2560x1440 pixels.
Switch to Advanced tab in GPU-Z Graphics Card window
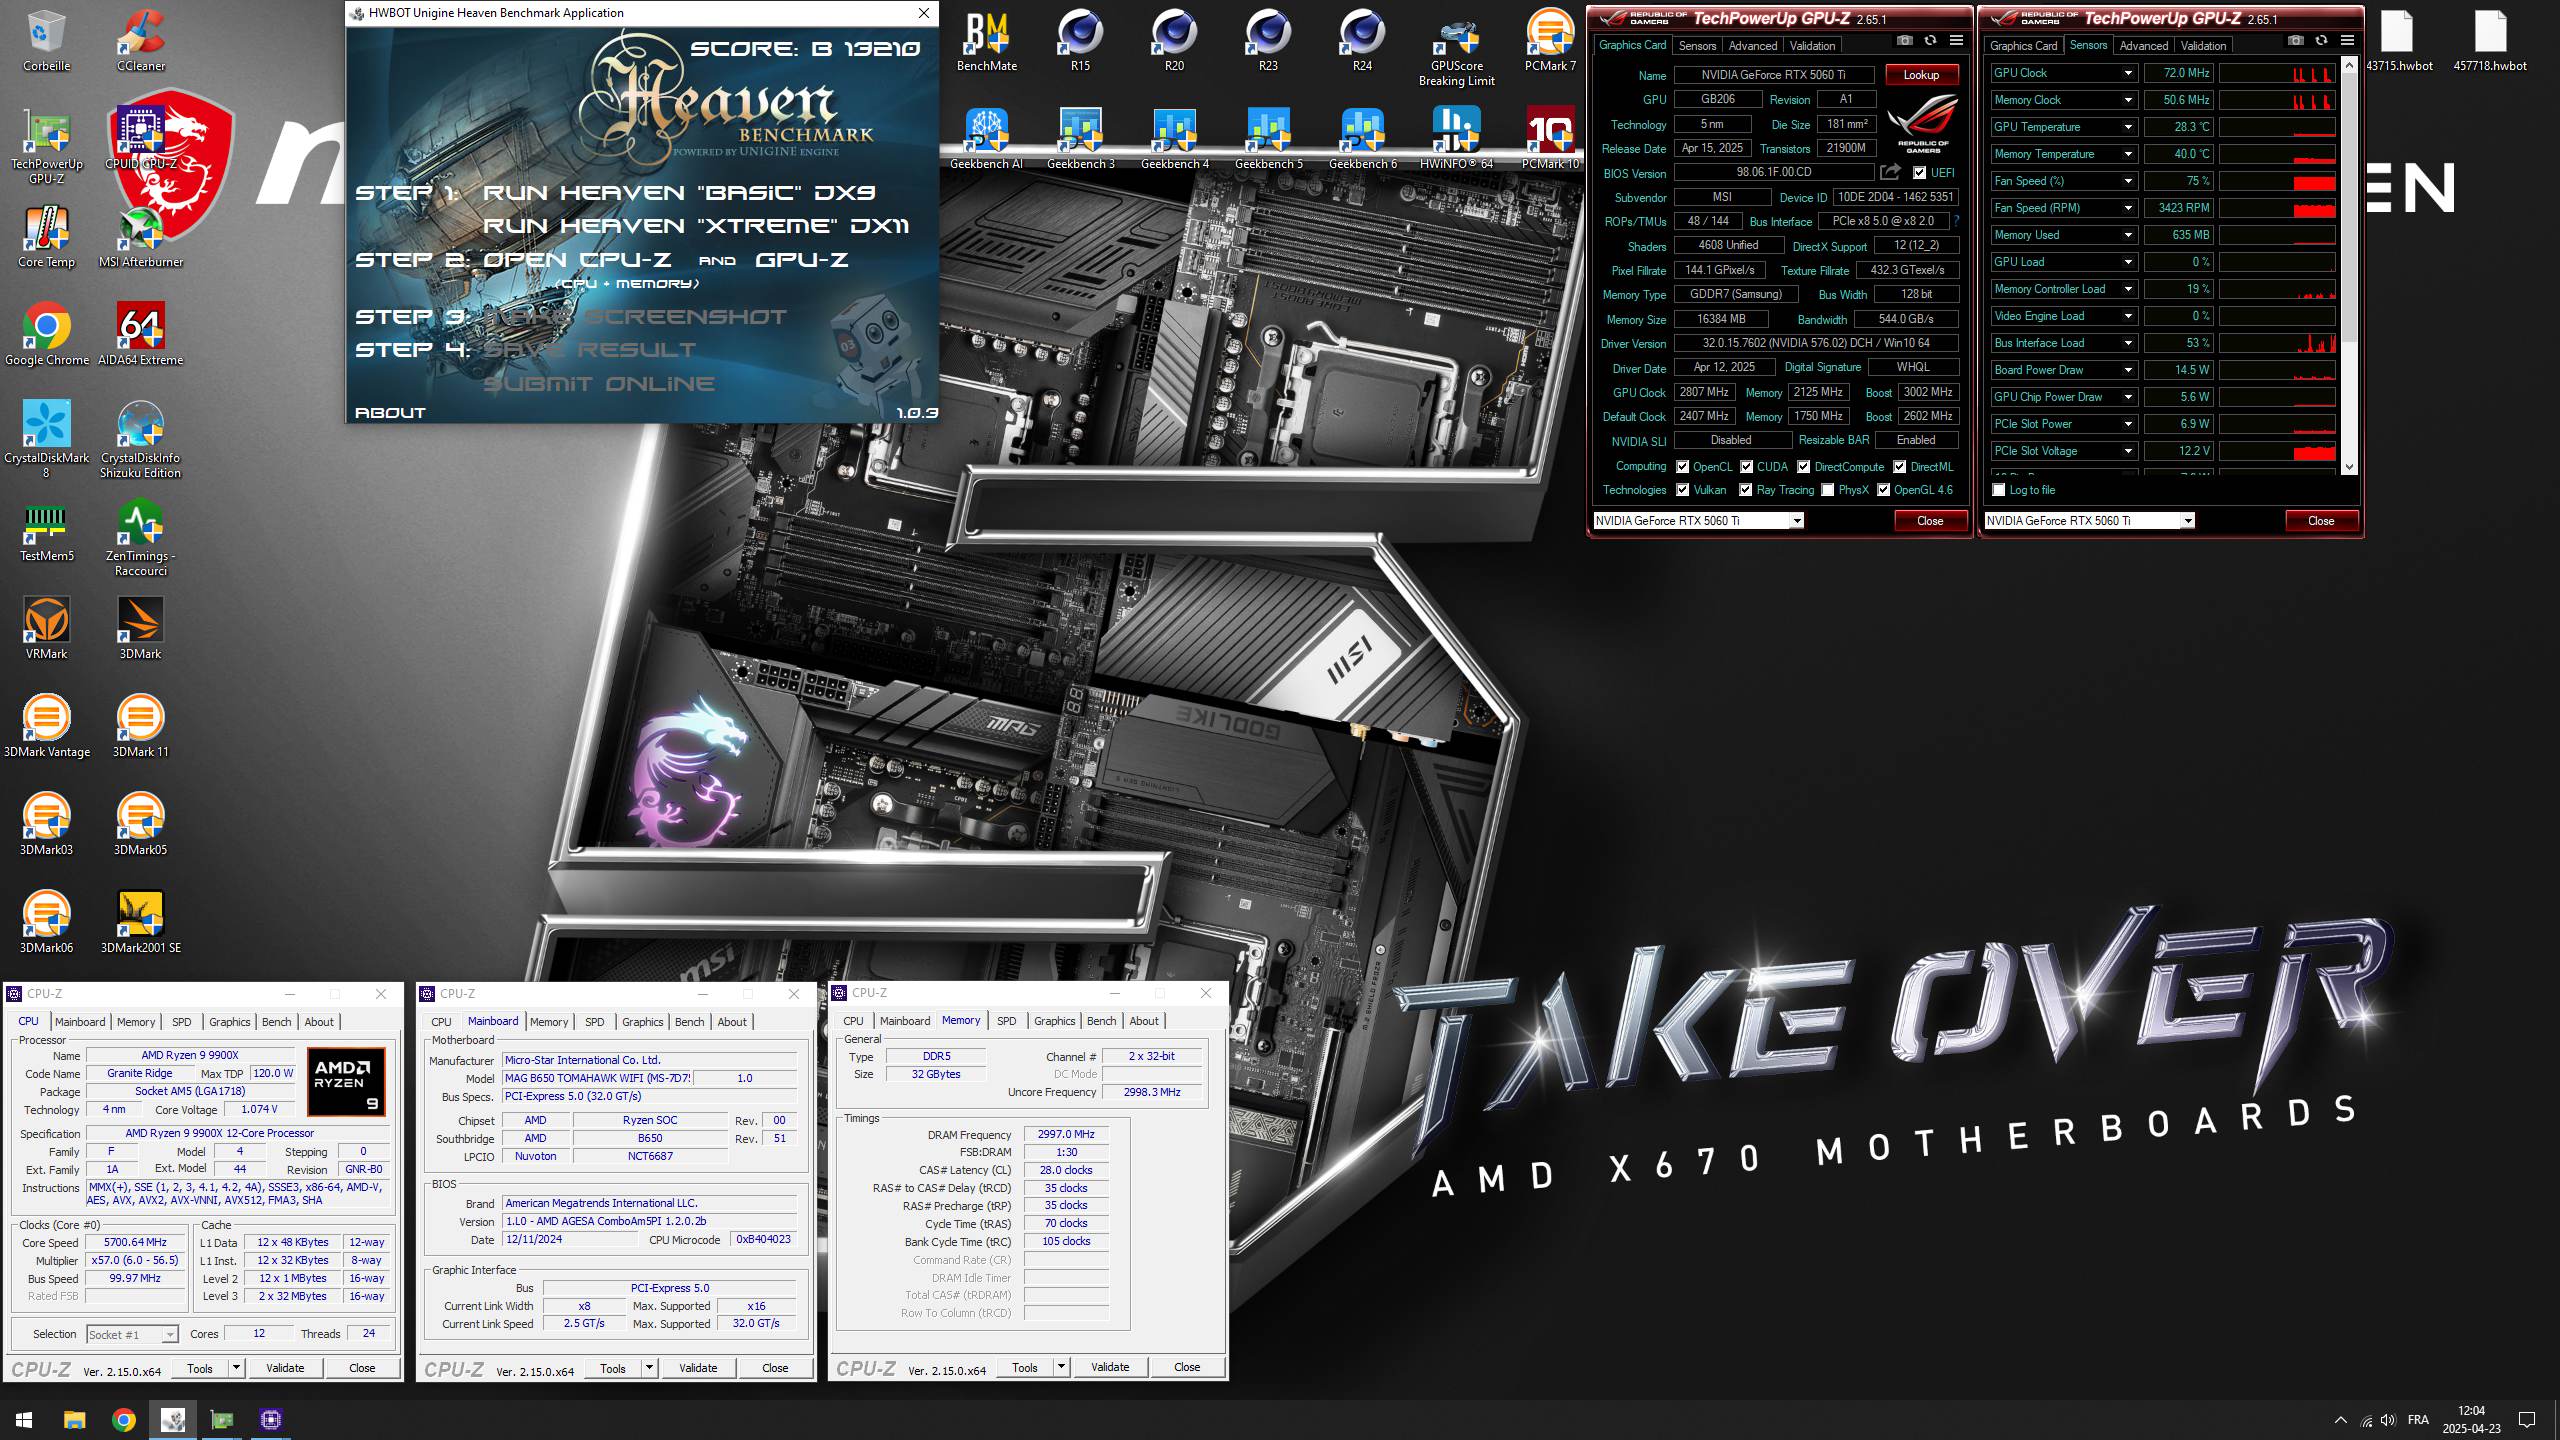1752,46
